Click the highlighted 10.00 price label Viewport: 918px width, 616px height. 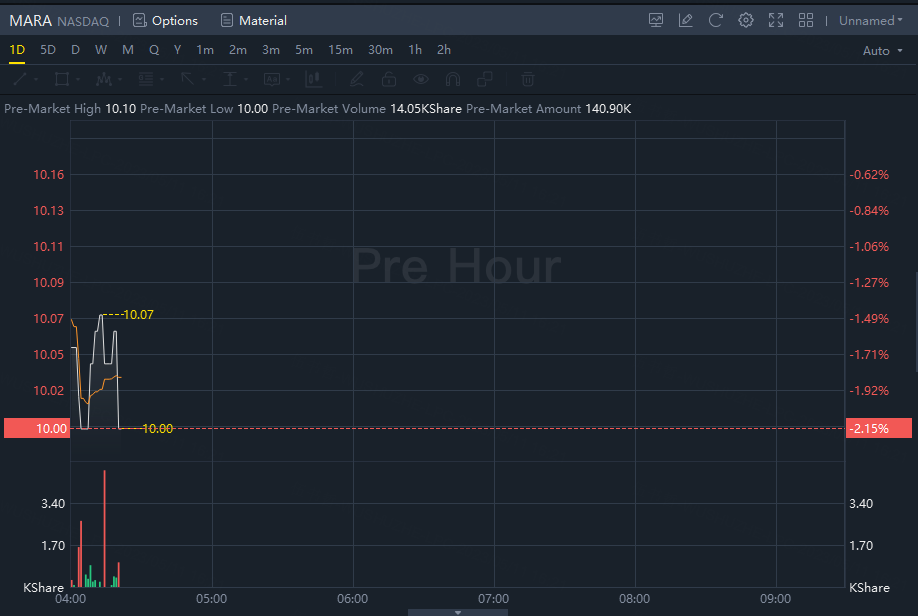(x=37, y=428)
